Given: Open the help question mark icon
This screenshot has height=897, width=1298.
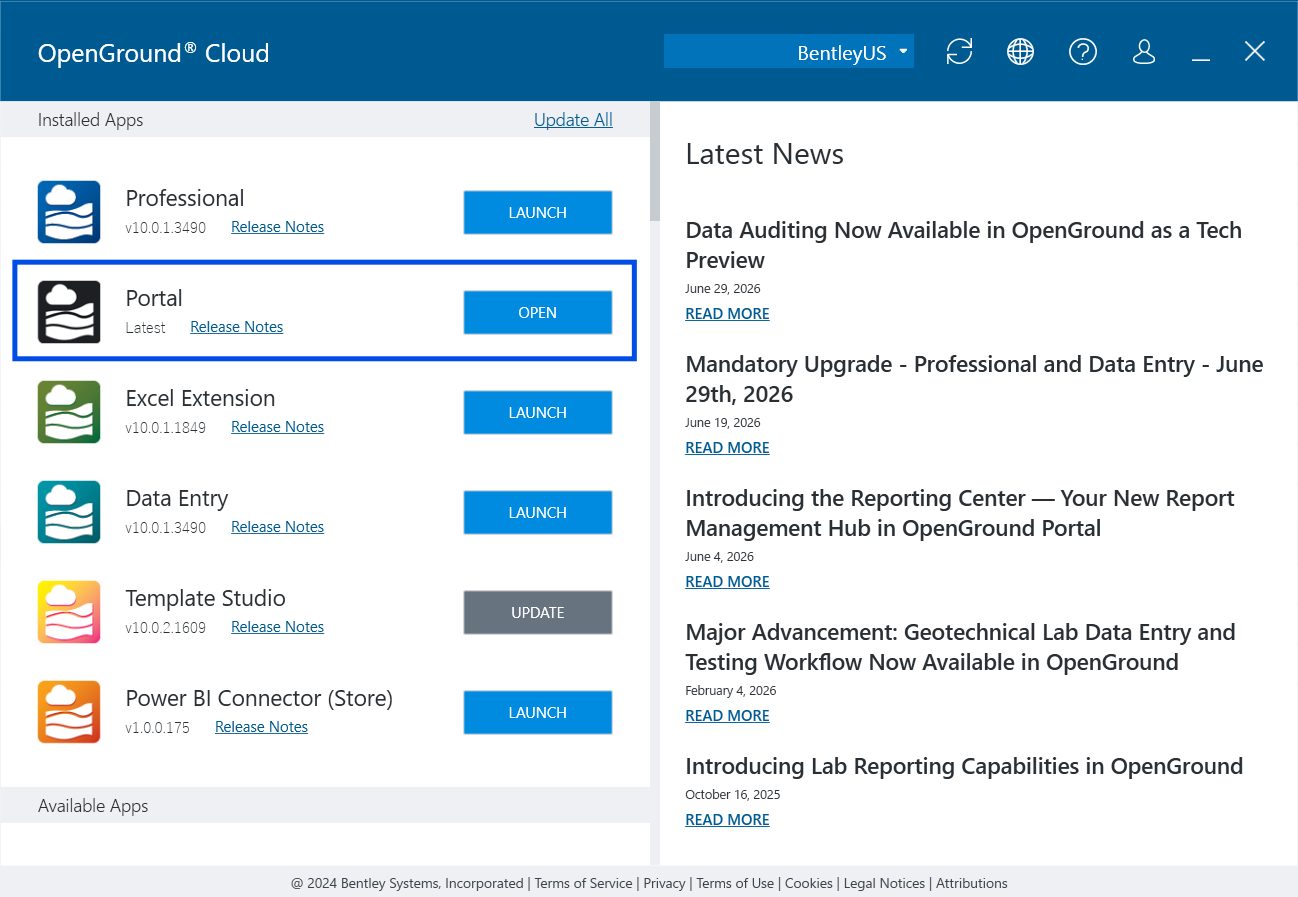Looking at the screenshot, I should (1083, 52).
